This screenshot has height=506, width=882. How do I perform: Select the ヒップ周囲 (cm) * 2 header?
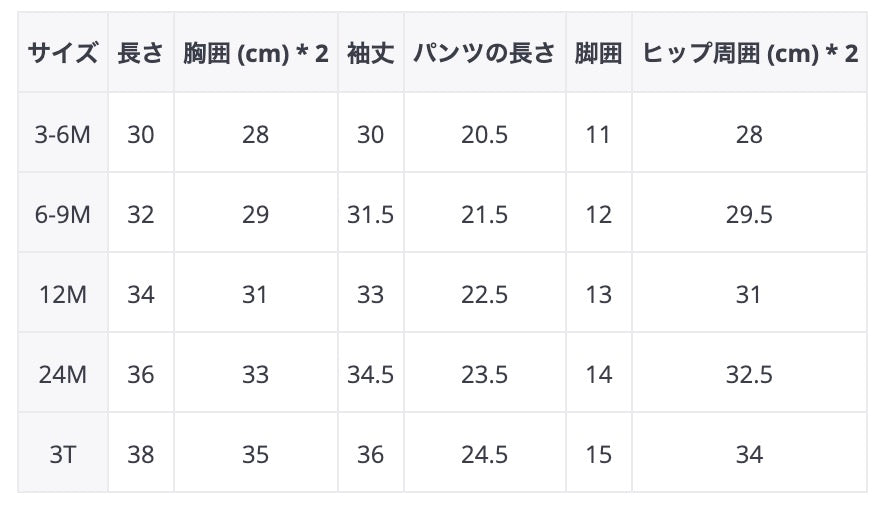(x=749, y=53)
